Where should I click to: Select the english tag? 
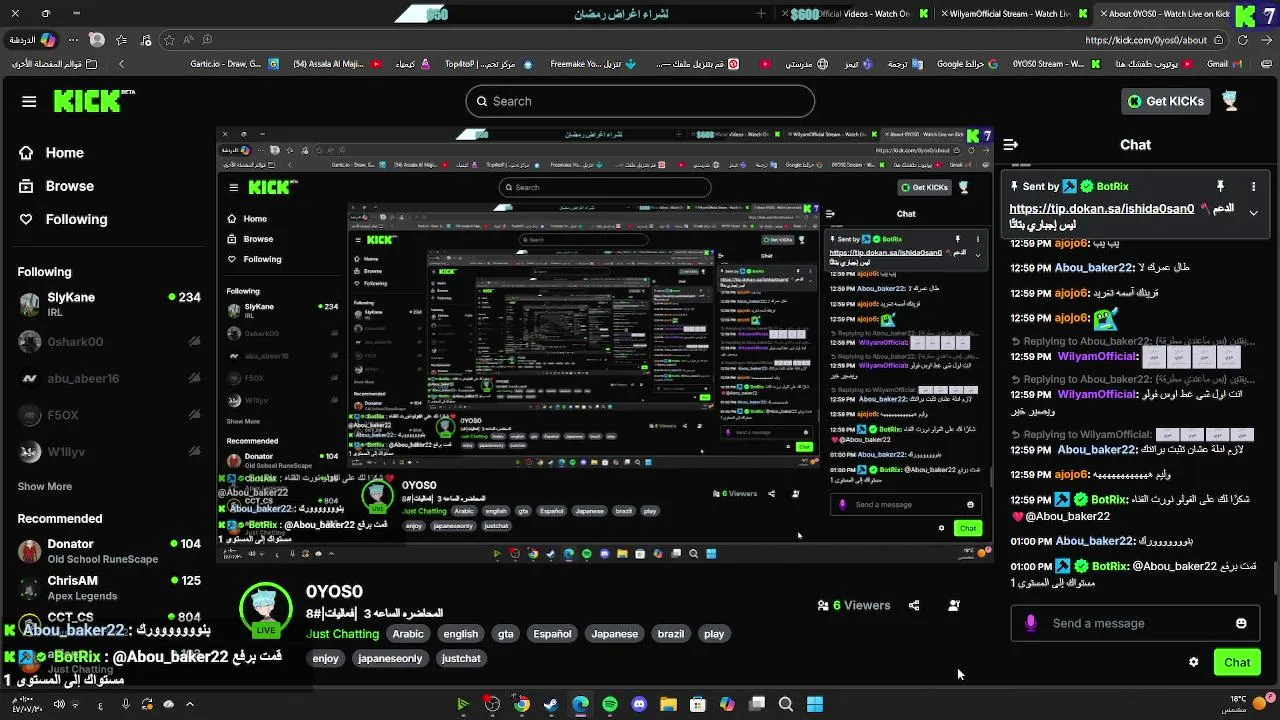[x=461, y=634]
